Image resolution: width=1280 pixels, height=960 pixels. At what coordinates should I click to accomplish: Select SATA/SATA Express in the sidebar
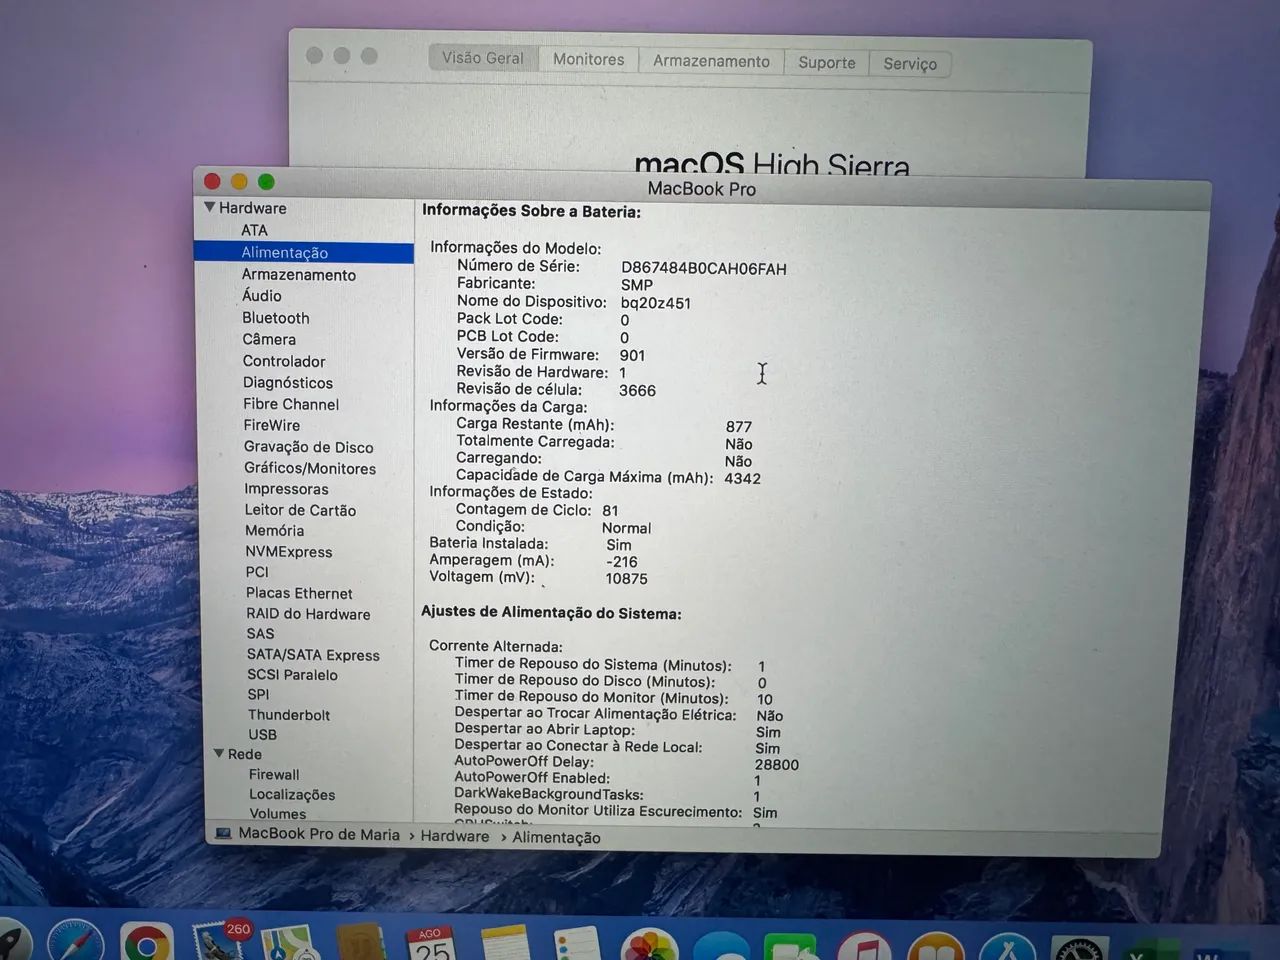point(313,655)
